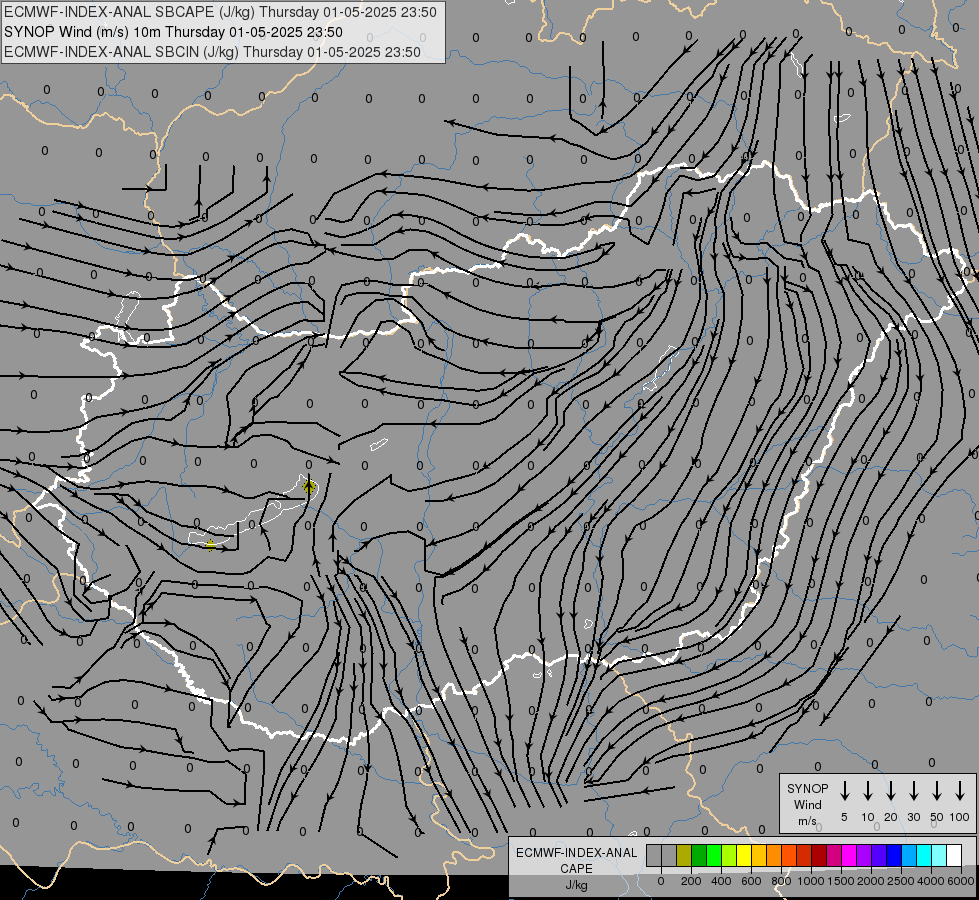Pick the purple swatch left of 2000 tick
The width and height of the screenshot is (979, 900).
(x=863, y=855)
